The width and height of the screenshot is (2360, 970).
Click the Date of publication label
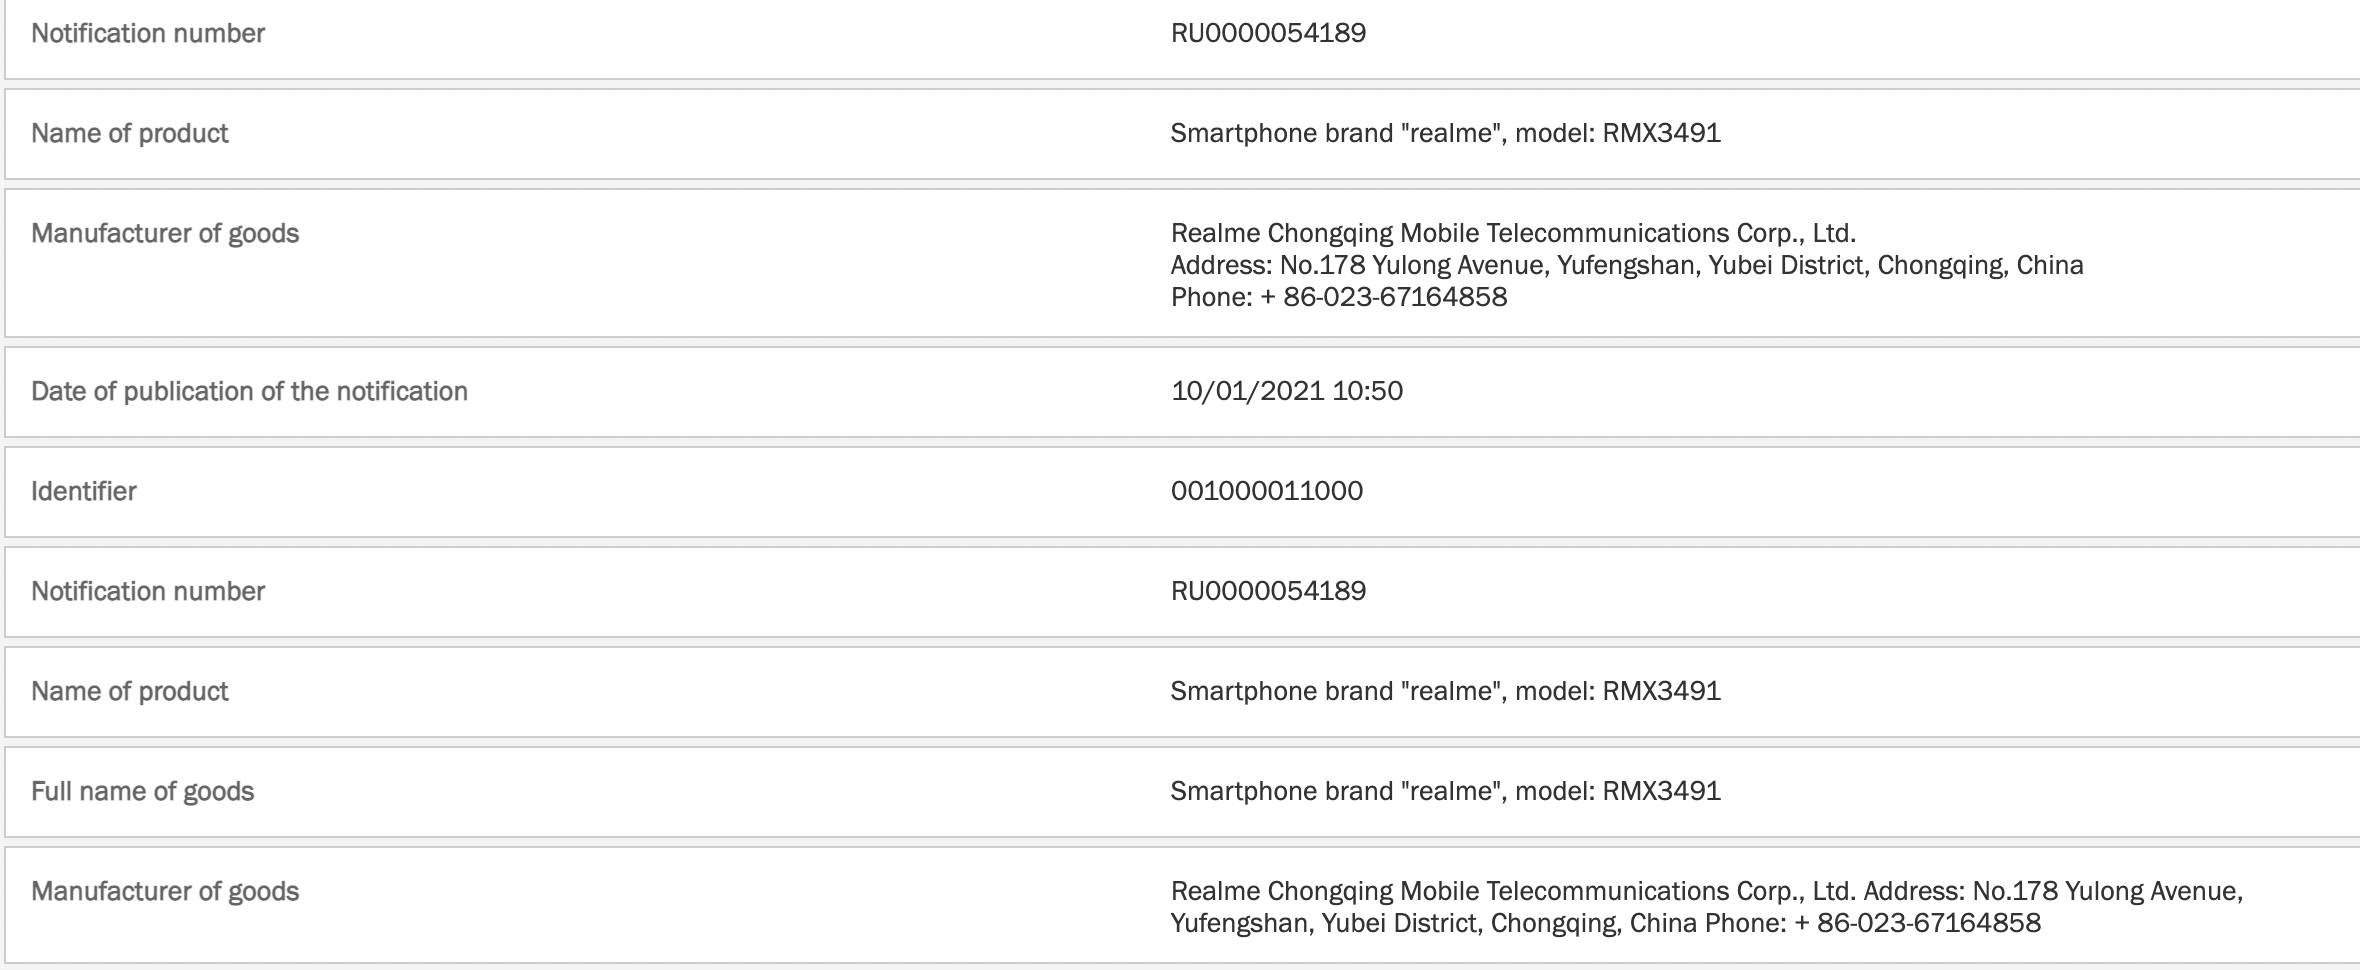249,391
